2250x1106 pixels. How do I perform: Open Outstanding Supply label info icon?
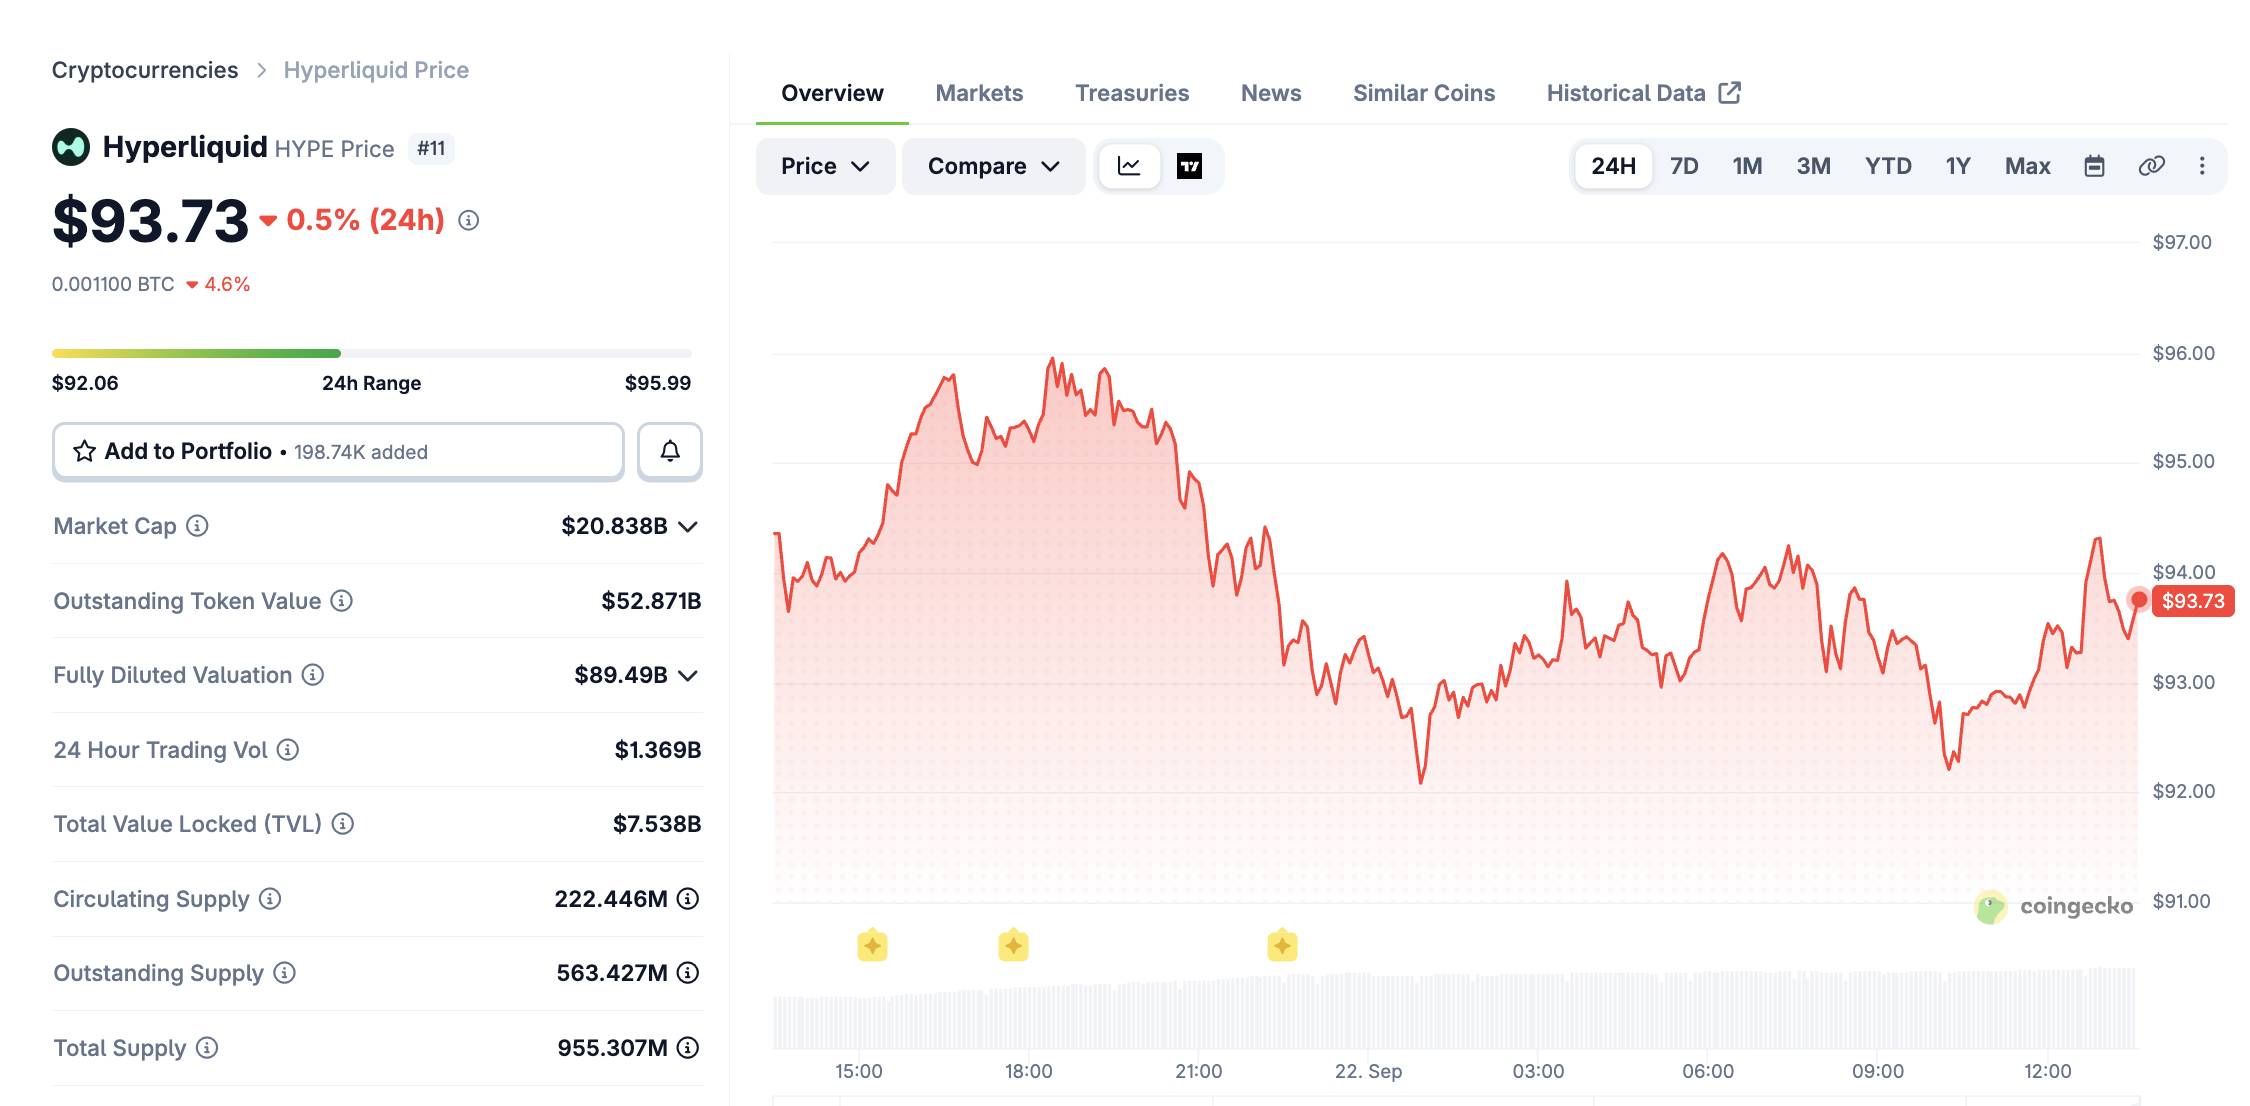pos(285,973)
